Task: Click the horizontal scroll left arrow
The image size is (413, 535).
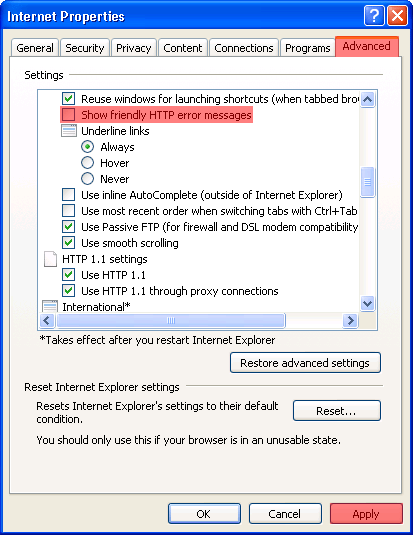Action: pos(47,320)
